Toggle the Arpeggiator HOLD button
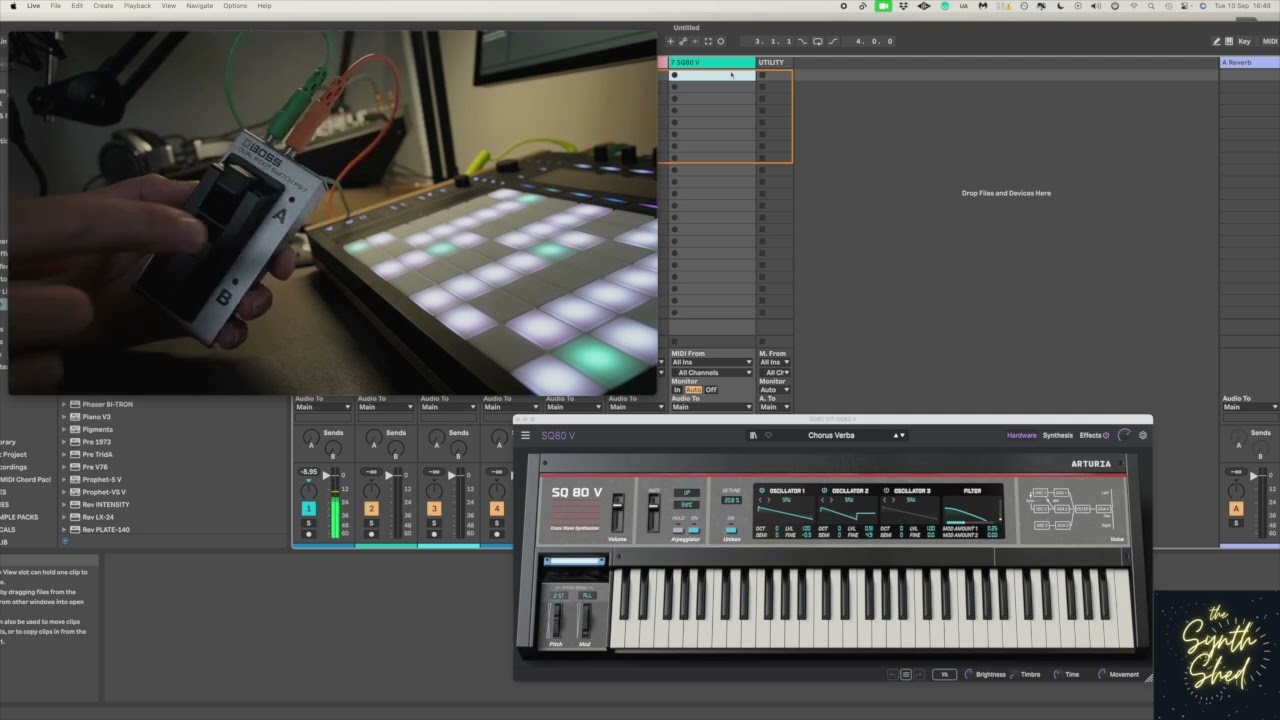Viewport: 1280px width, 720px height. point(679,530)
